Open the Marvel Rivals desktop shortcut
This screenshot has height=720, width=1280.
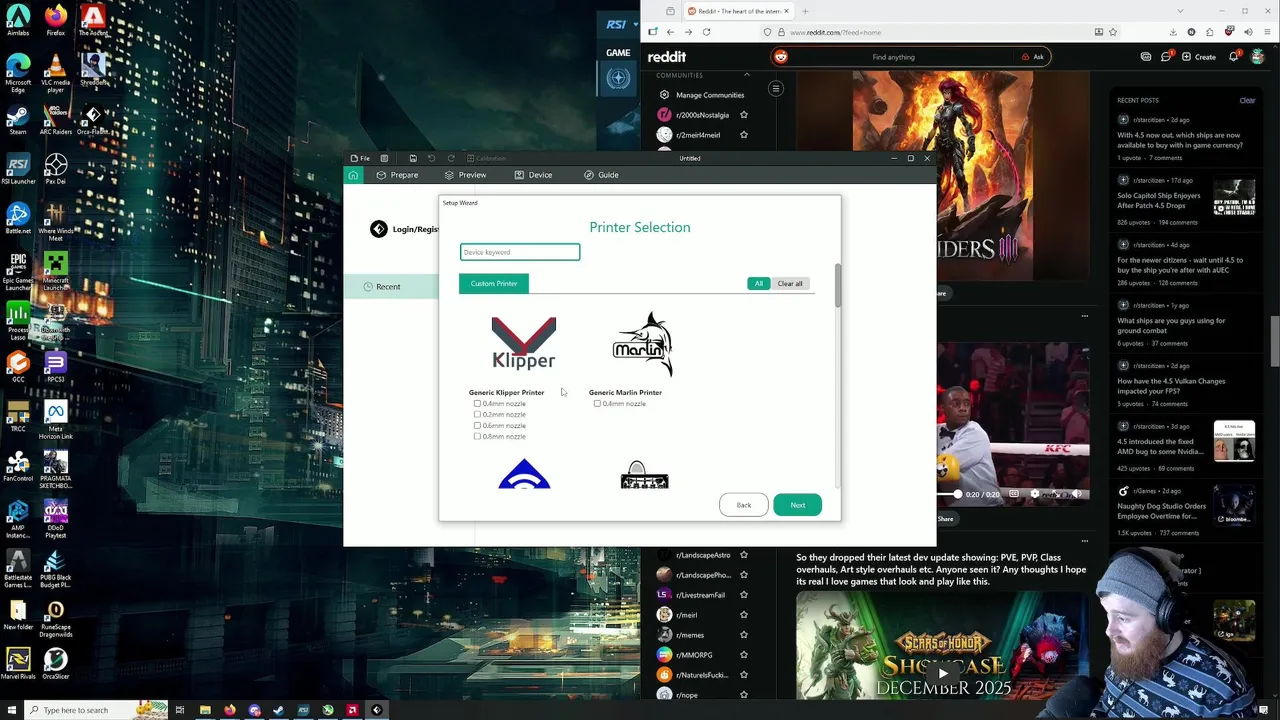(18, 663)
